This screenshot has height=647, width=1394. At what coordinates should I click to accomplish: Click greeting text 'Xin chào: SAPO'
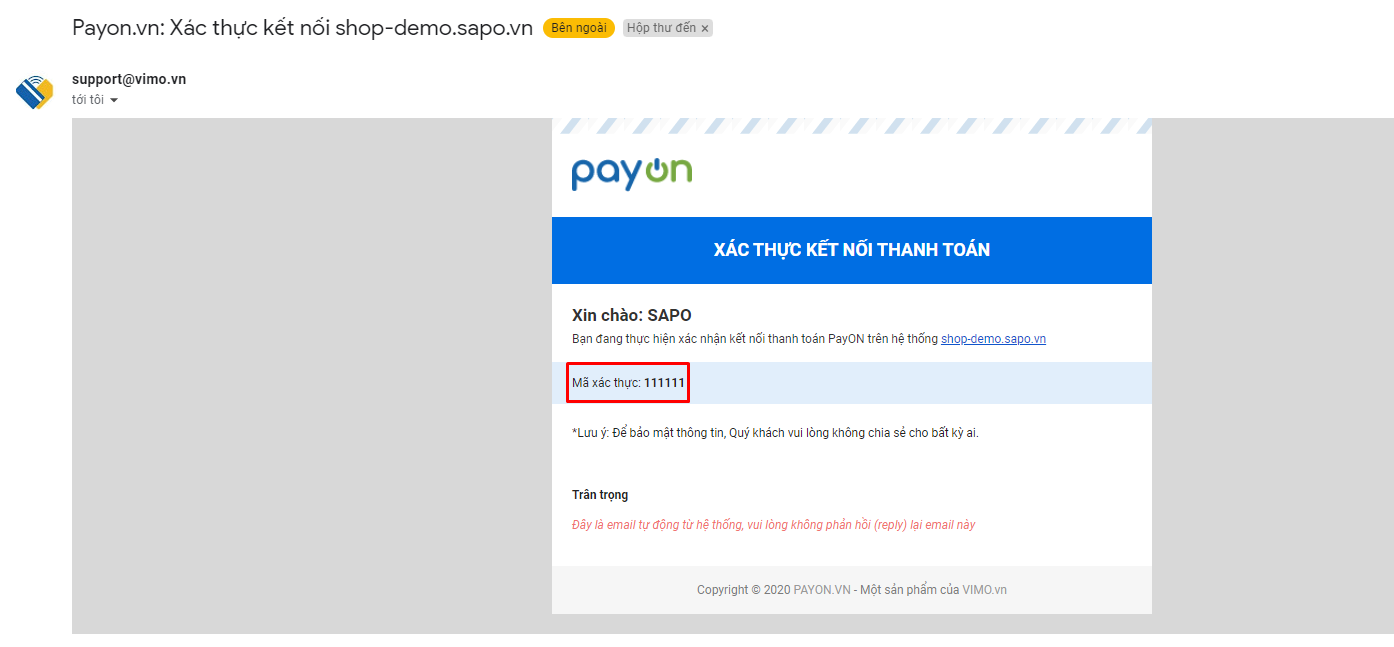tap(632, 315)
